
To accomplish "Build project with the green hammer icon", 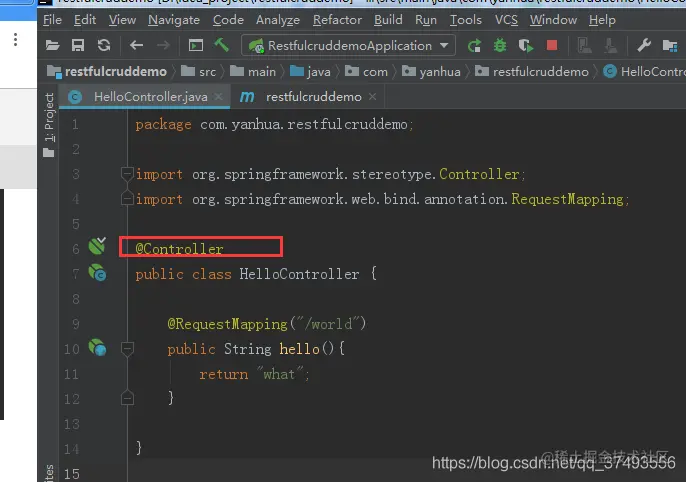I will [221, 45].
